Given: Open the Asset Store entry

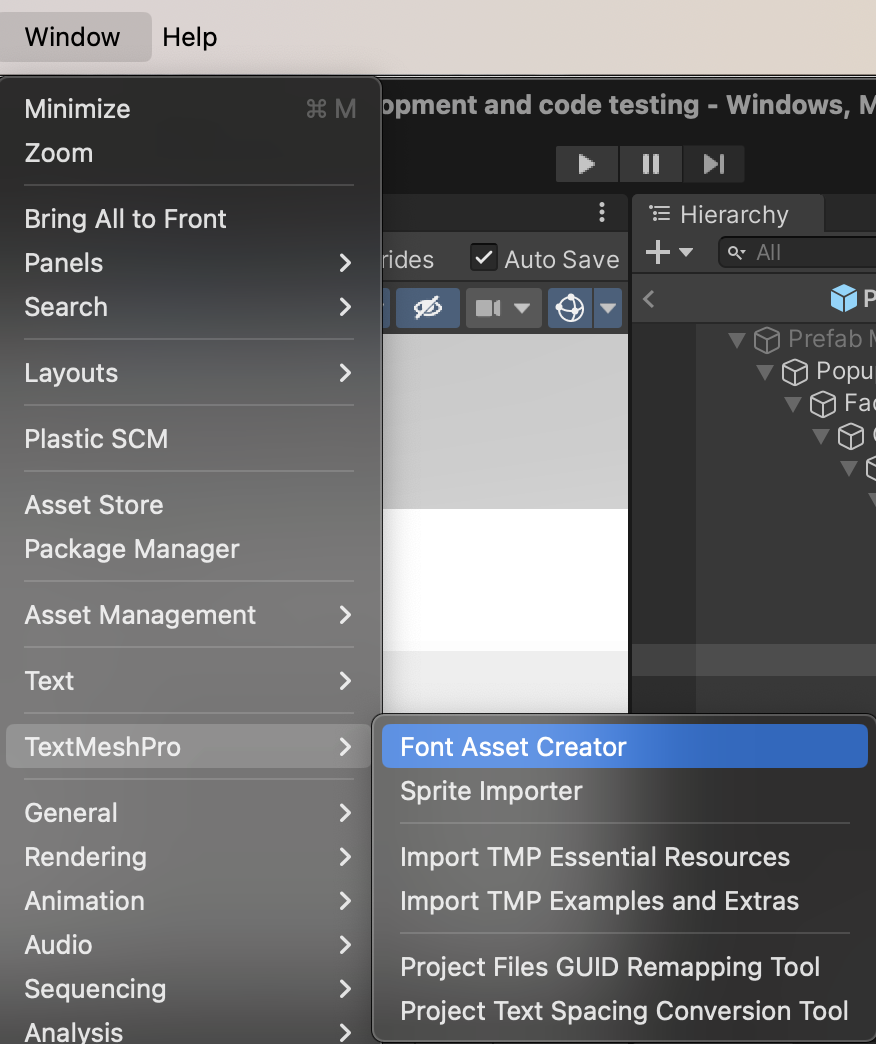Looking at the screenshot, I should click(190, 505).
